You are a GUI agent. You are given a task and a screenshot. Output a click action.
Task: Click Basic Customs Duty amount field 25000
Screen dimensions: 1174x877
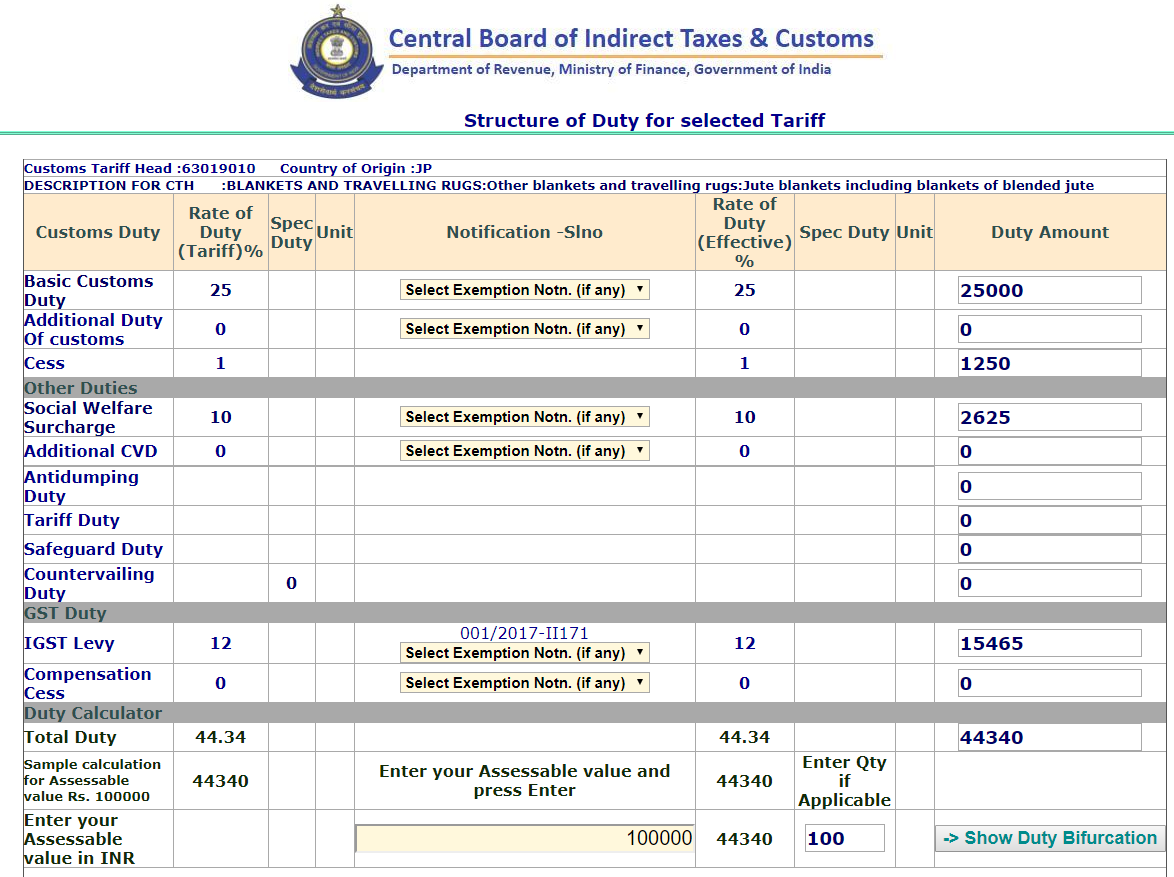coord(1050,290)
